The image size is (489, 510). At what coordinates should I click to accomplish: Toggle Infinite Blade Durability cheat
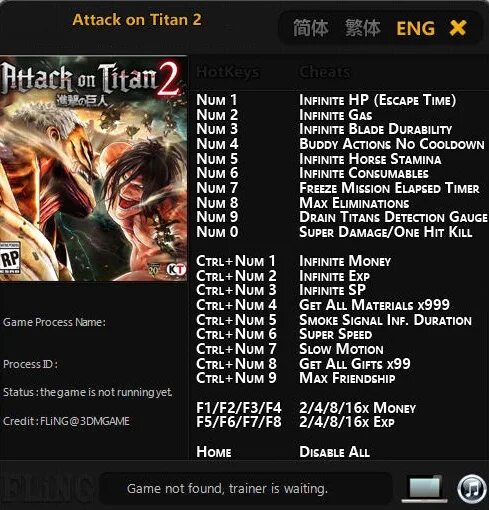click(375, 129)
